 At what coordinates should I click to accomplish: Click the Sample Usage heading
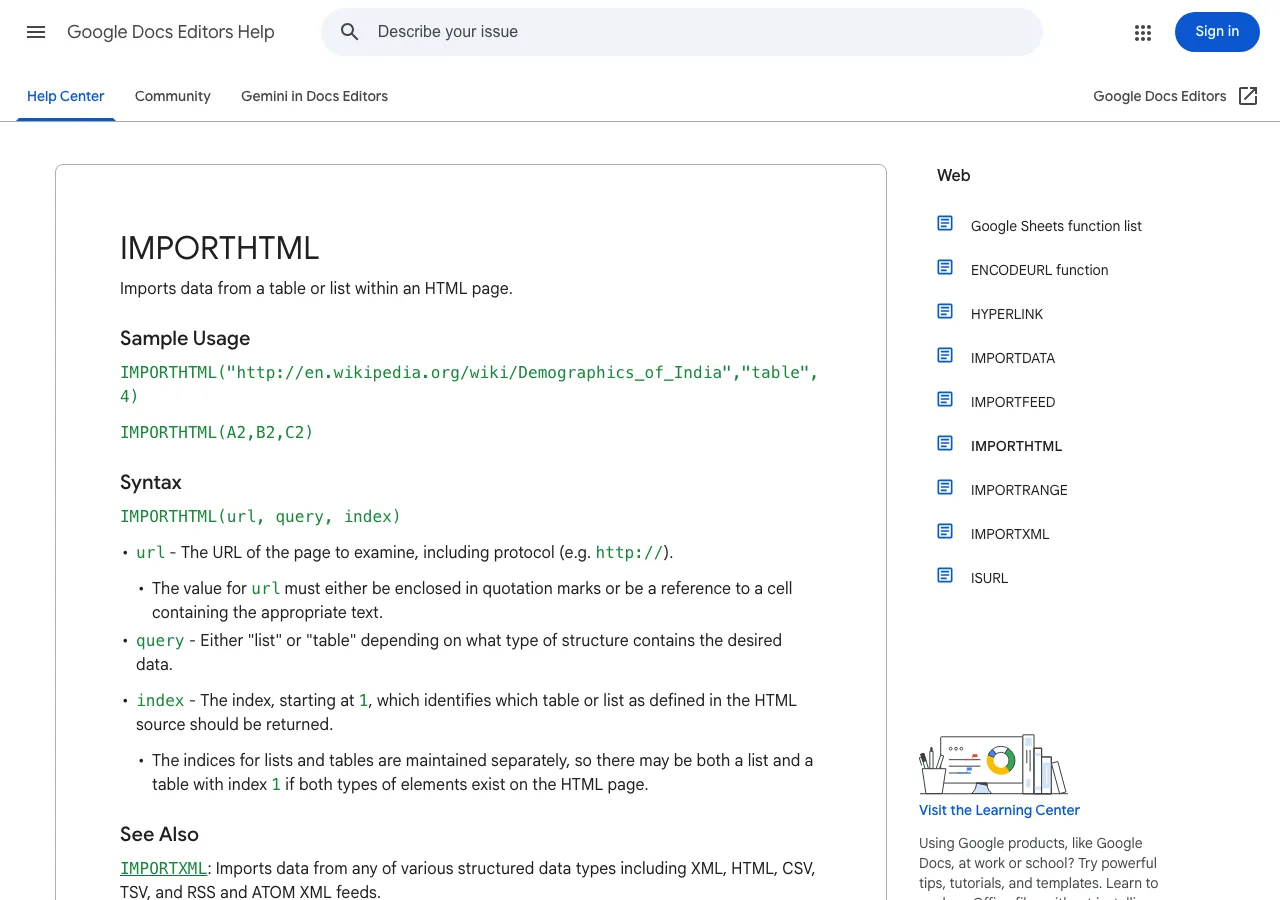tap(185, 338)
